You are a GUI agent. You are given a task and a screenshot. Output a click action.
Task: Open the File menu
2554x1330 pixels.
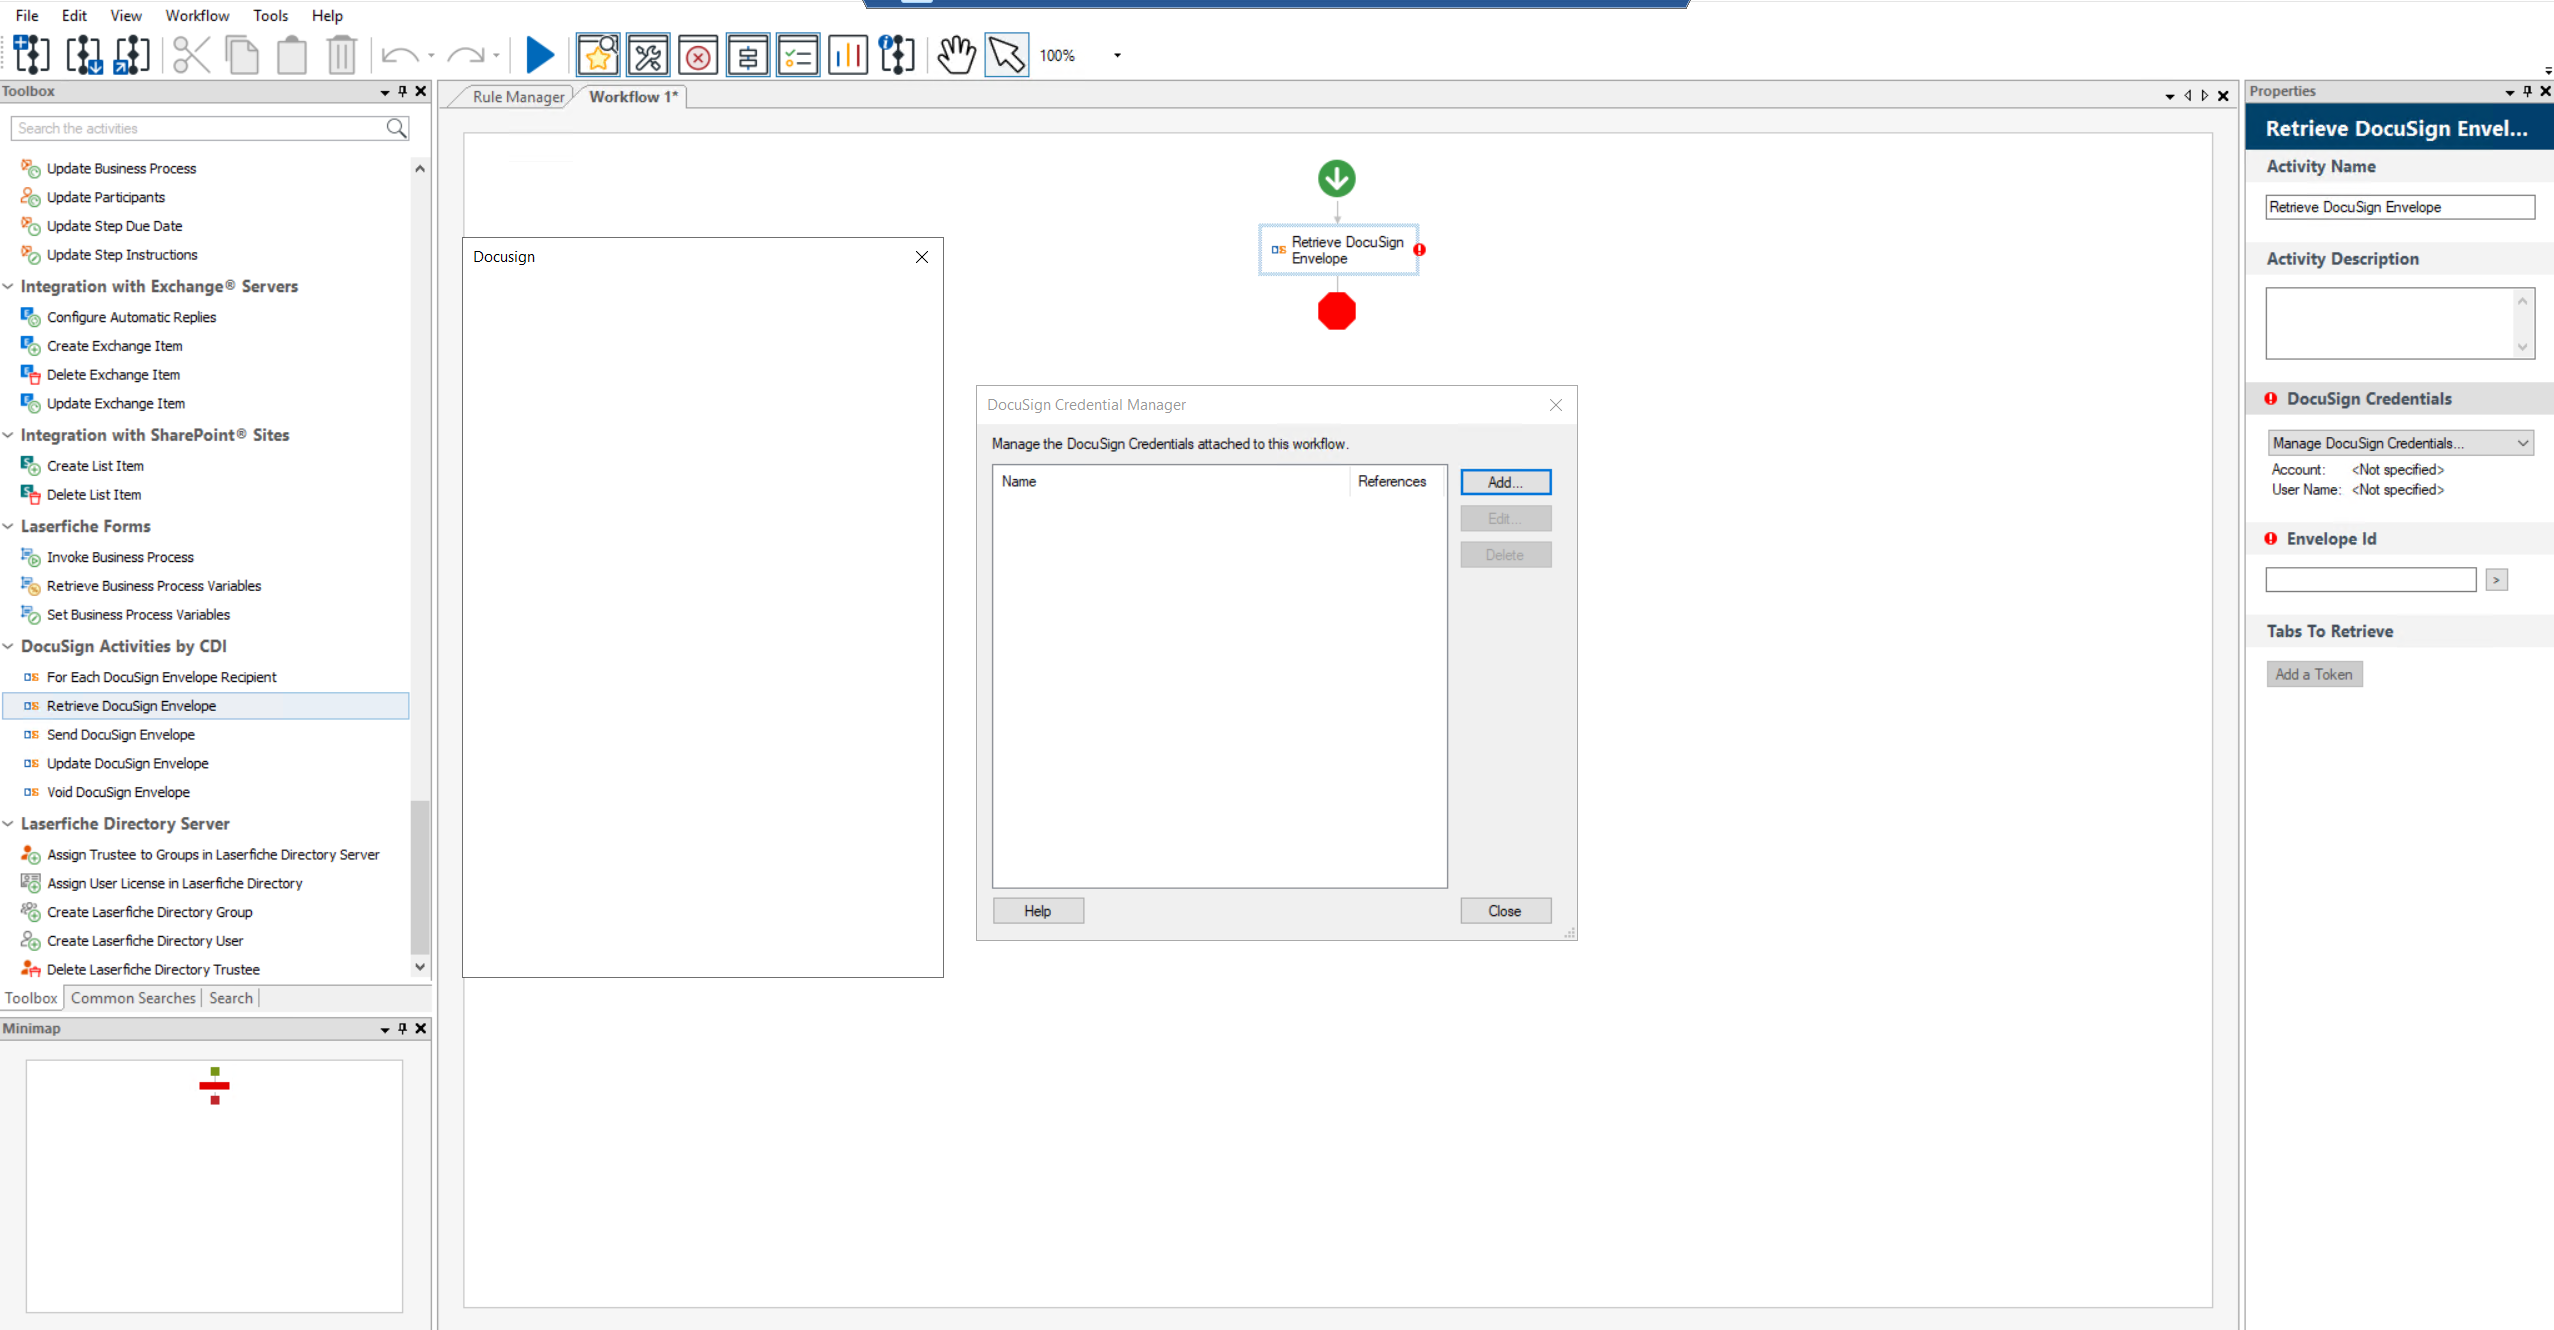[x=27, y=15]
